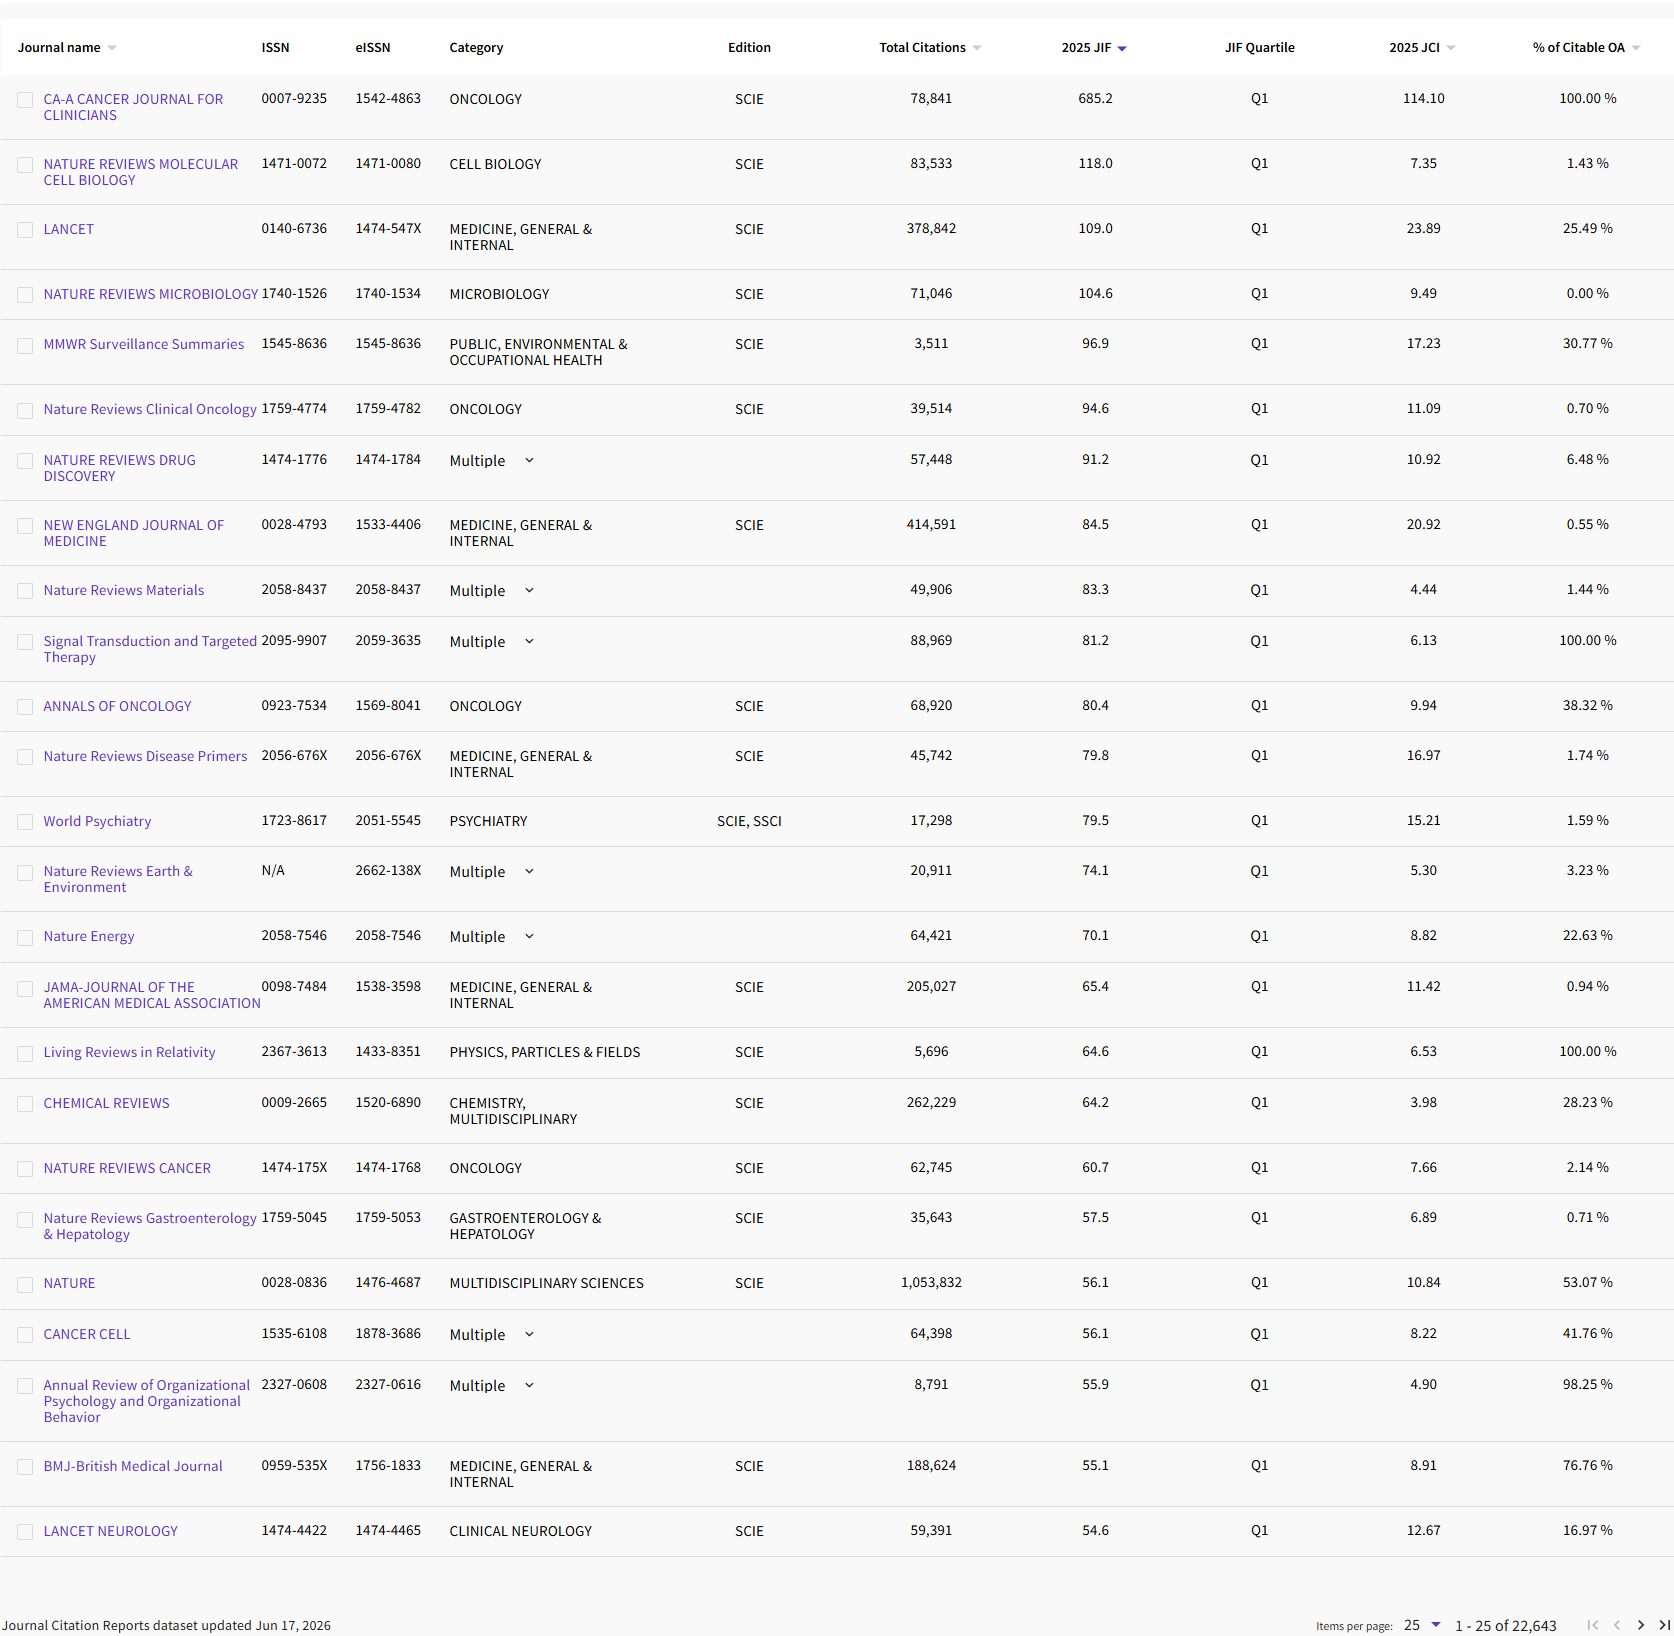Open the LANCET NEUROLOGY journal link
The width and height of the screenshot is (1674, 1636).
point(110,1532)
